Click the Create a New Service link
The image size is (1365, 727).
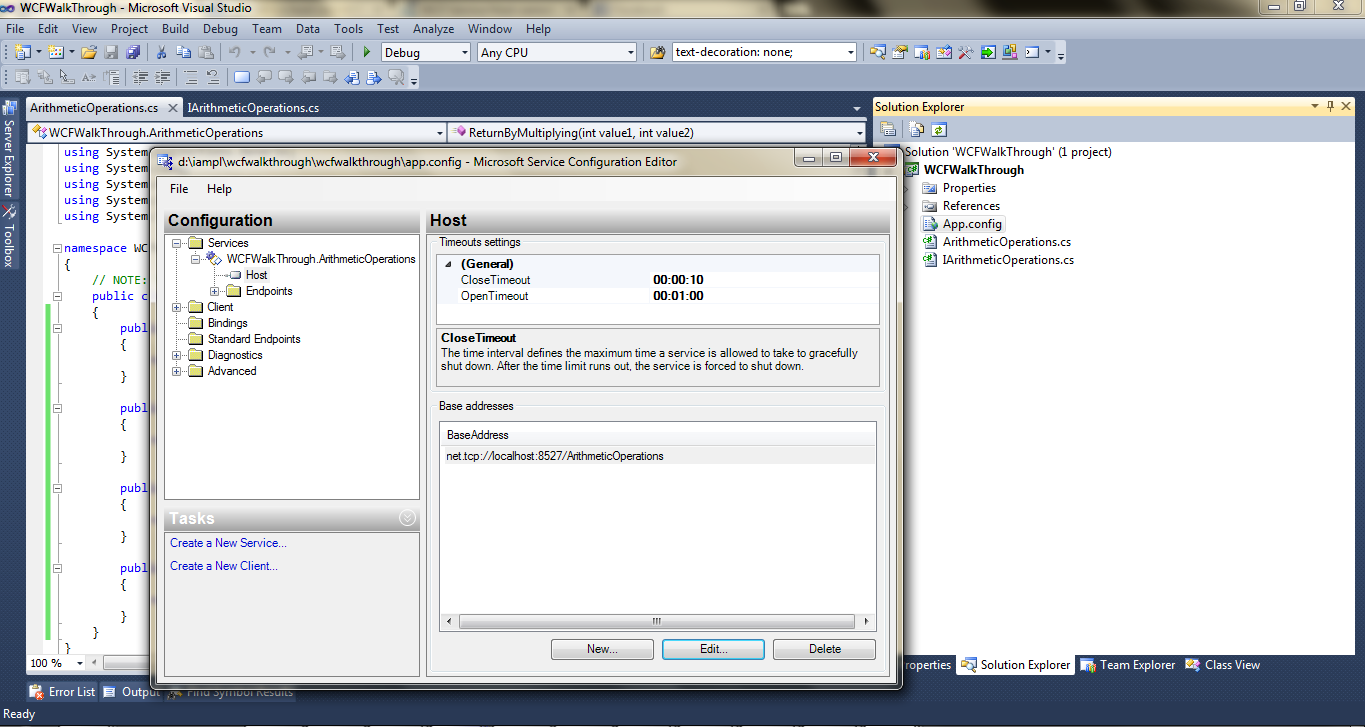228,543
